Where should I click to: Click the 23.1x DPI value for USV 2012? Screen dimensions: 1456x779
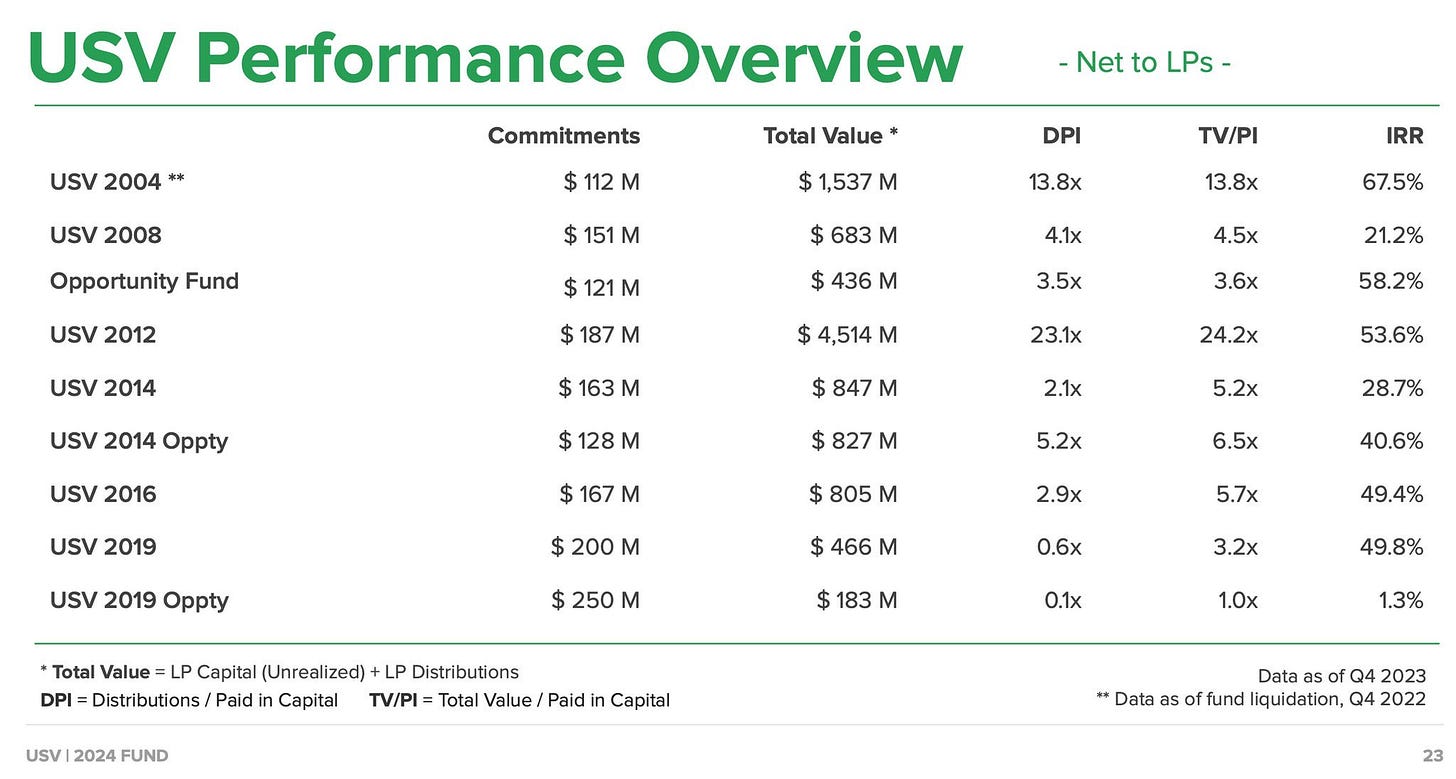(x=1057, y=334)
